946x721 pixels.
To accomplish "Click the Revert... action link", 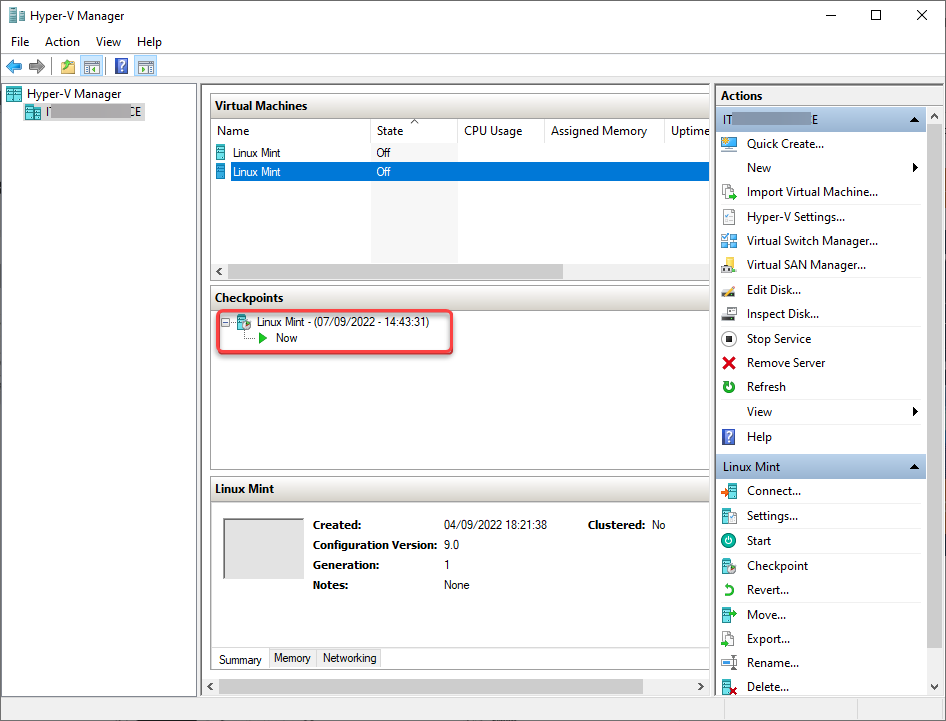I will tap(767, 590).
